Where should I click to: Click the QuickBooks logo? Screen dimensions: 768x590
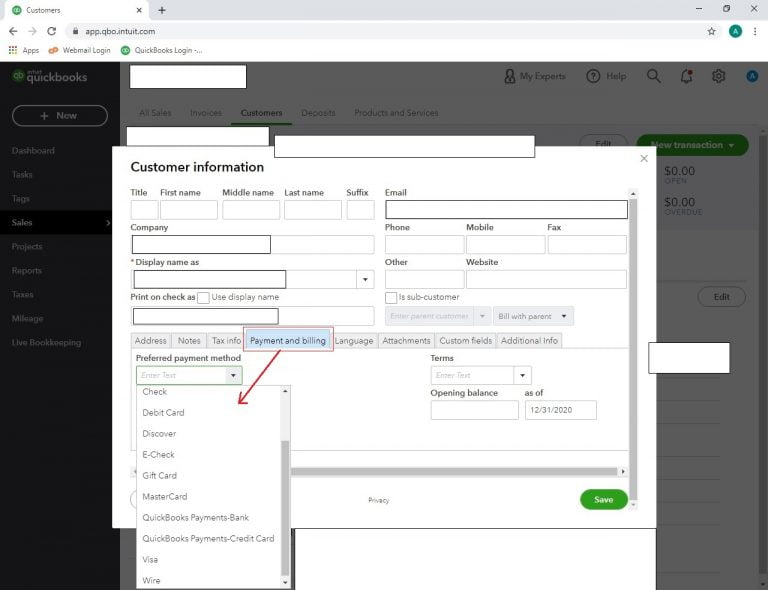point(49,76)
